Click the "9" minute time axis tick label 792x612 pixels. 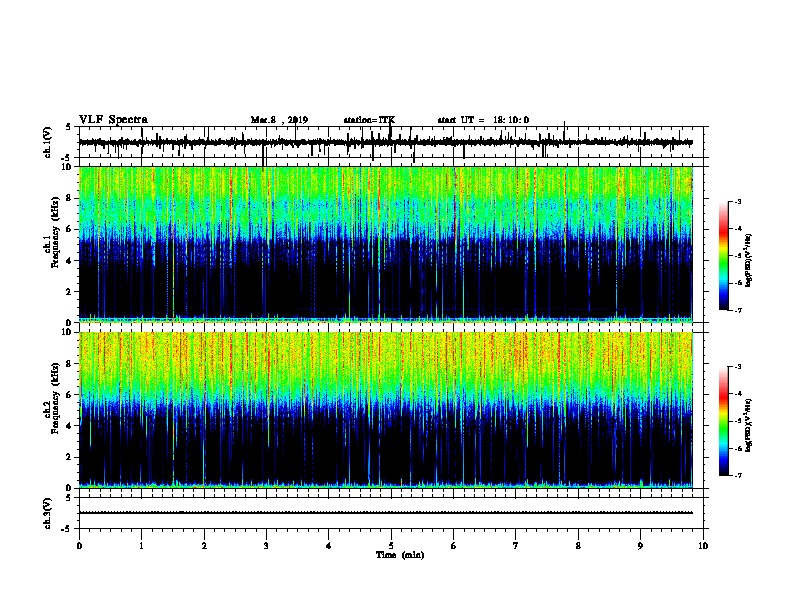[x=640, y=546]
